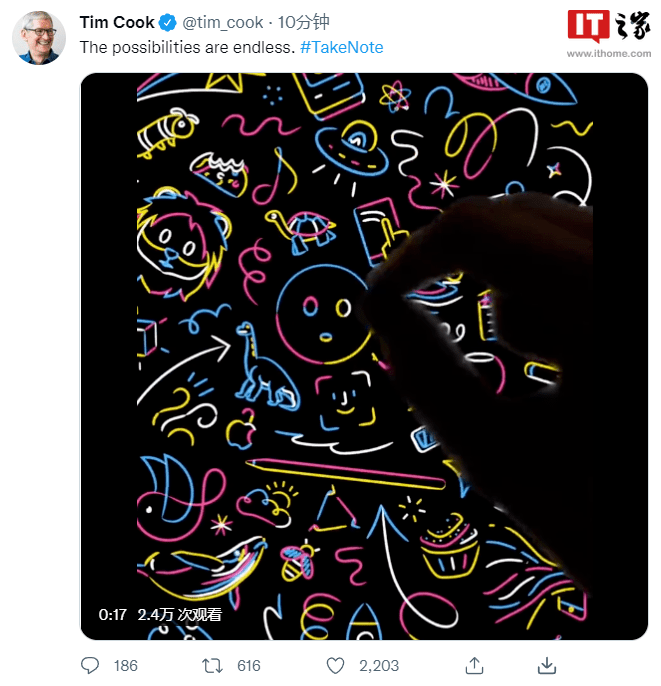Click the share upload icon
The height and width of the screenshot is (686, 661).
tap(475, 665)
